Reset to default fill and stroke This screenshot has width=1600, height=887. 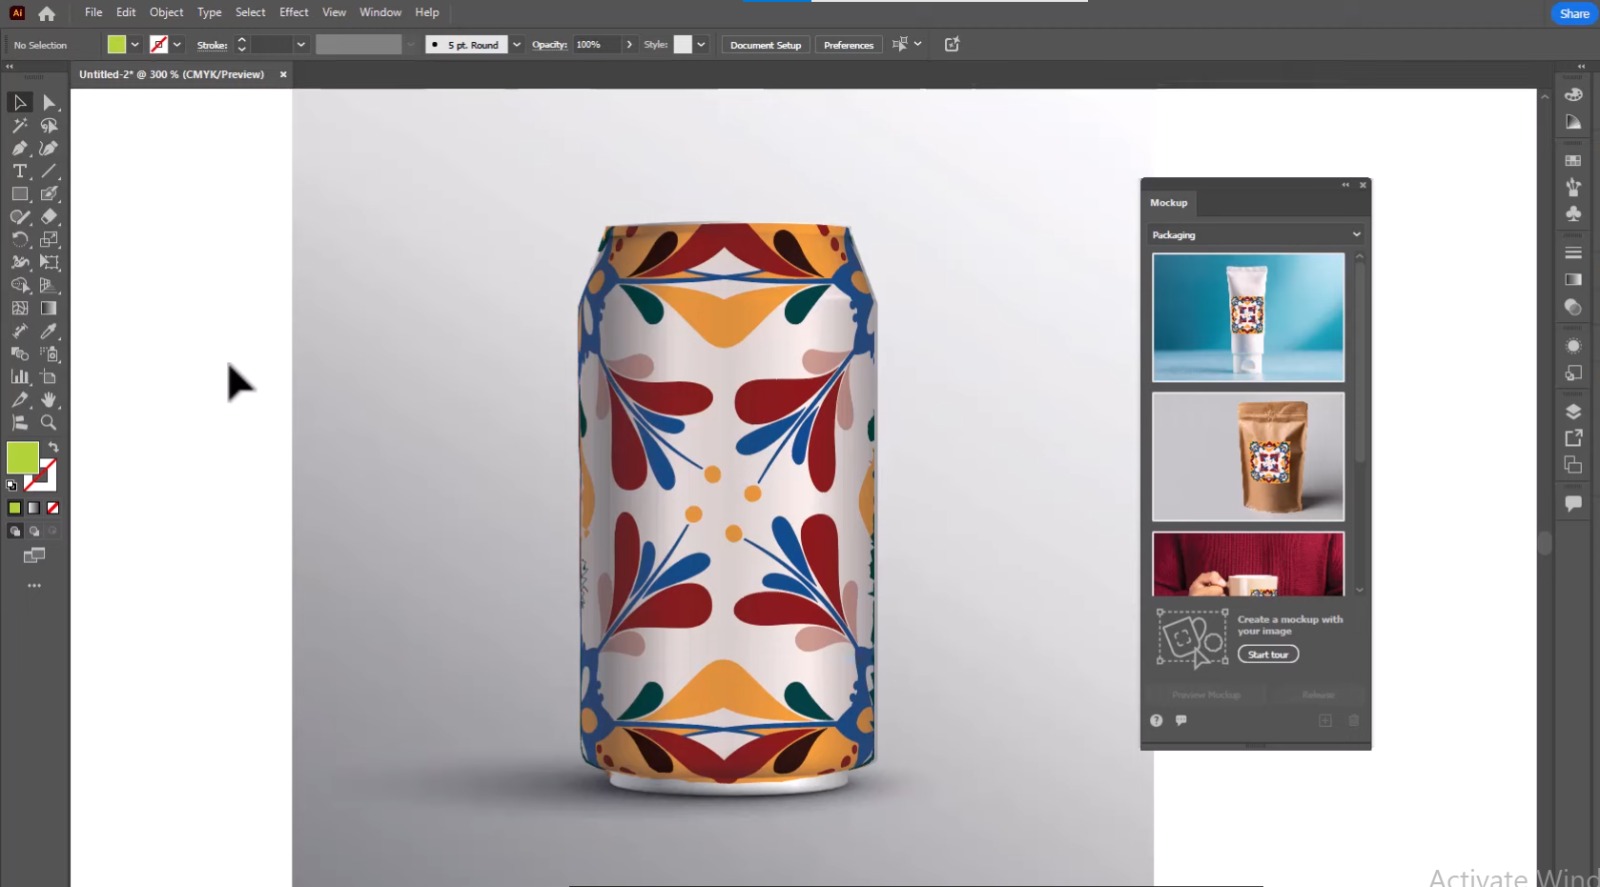(12, 485)
